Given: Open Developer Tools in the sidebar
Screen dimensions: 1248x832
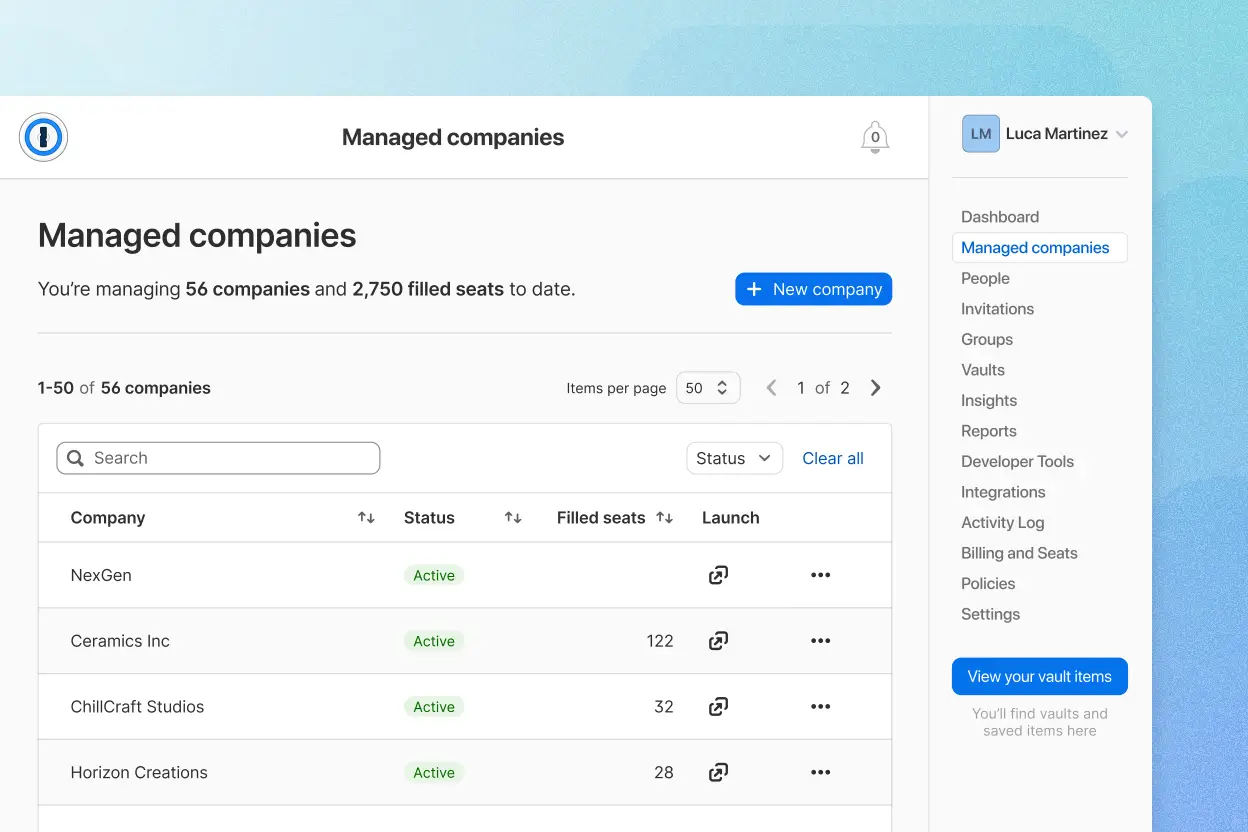Looking at the screenshot, I should [1017, 462].
